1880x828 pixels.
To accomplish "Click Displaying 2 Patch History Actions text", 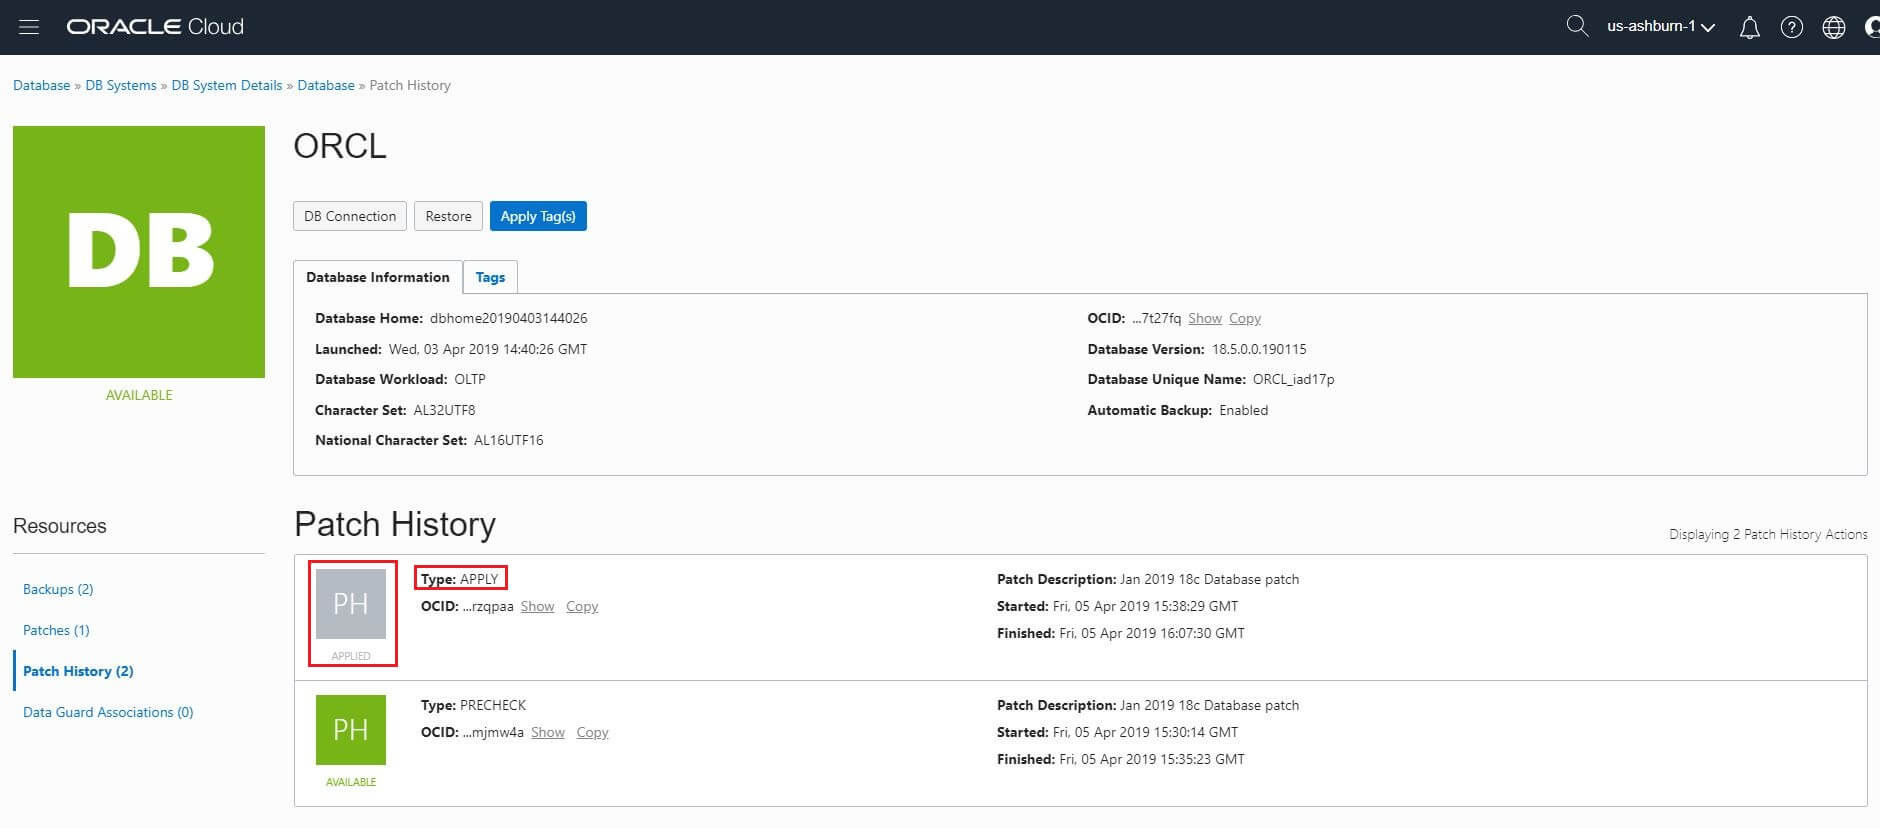I will coord(1768,534).
